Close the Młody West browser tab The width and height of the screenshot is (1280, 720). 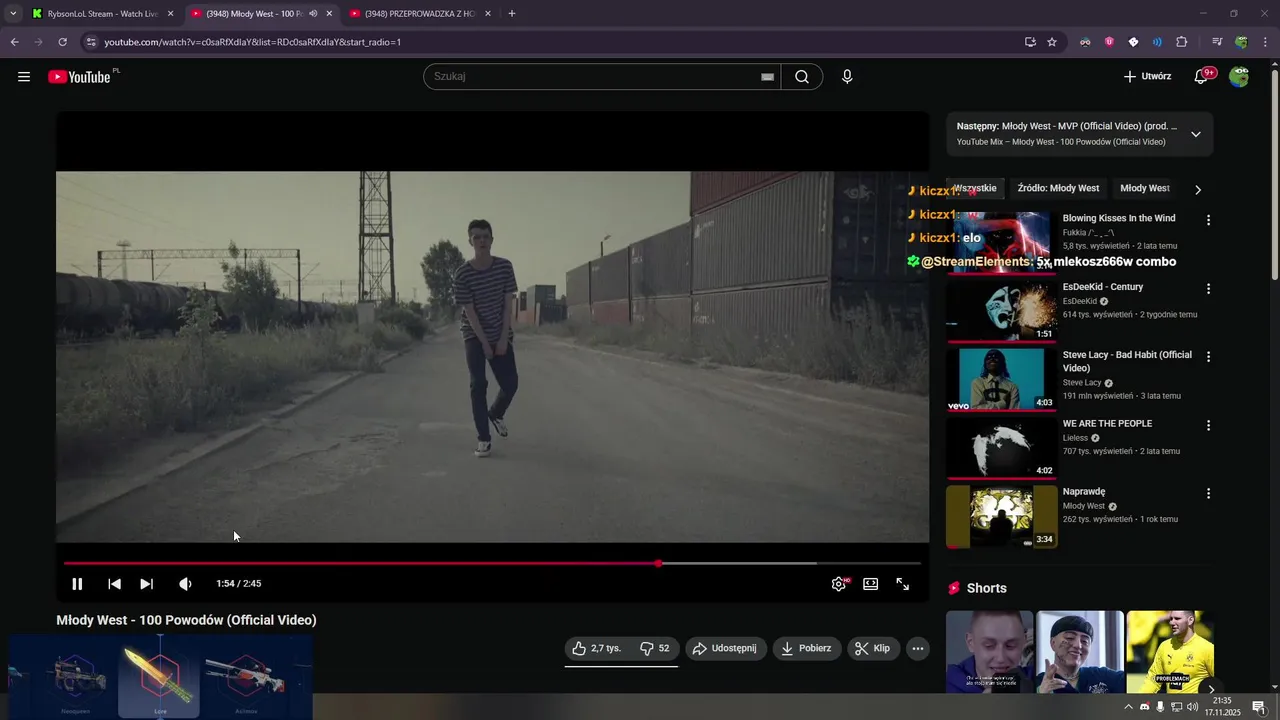point(329,14)
